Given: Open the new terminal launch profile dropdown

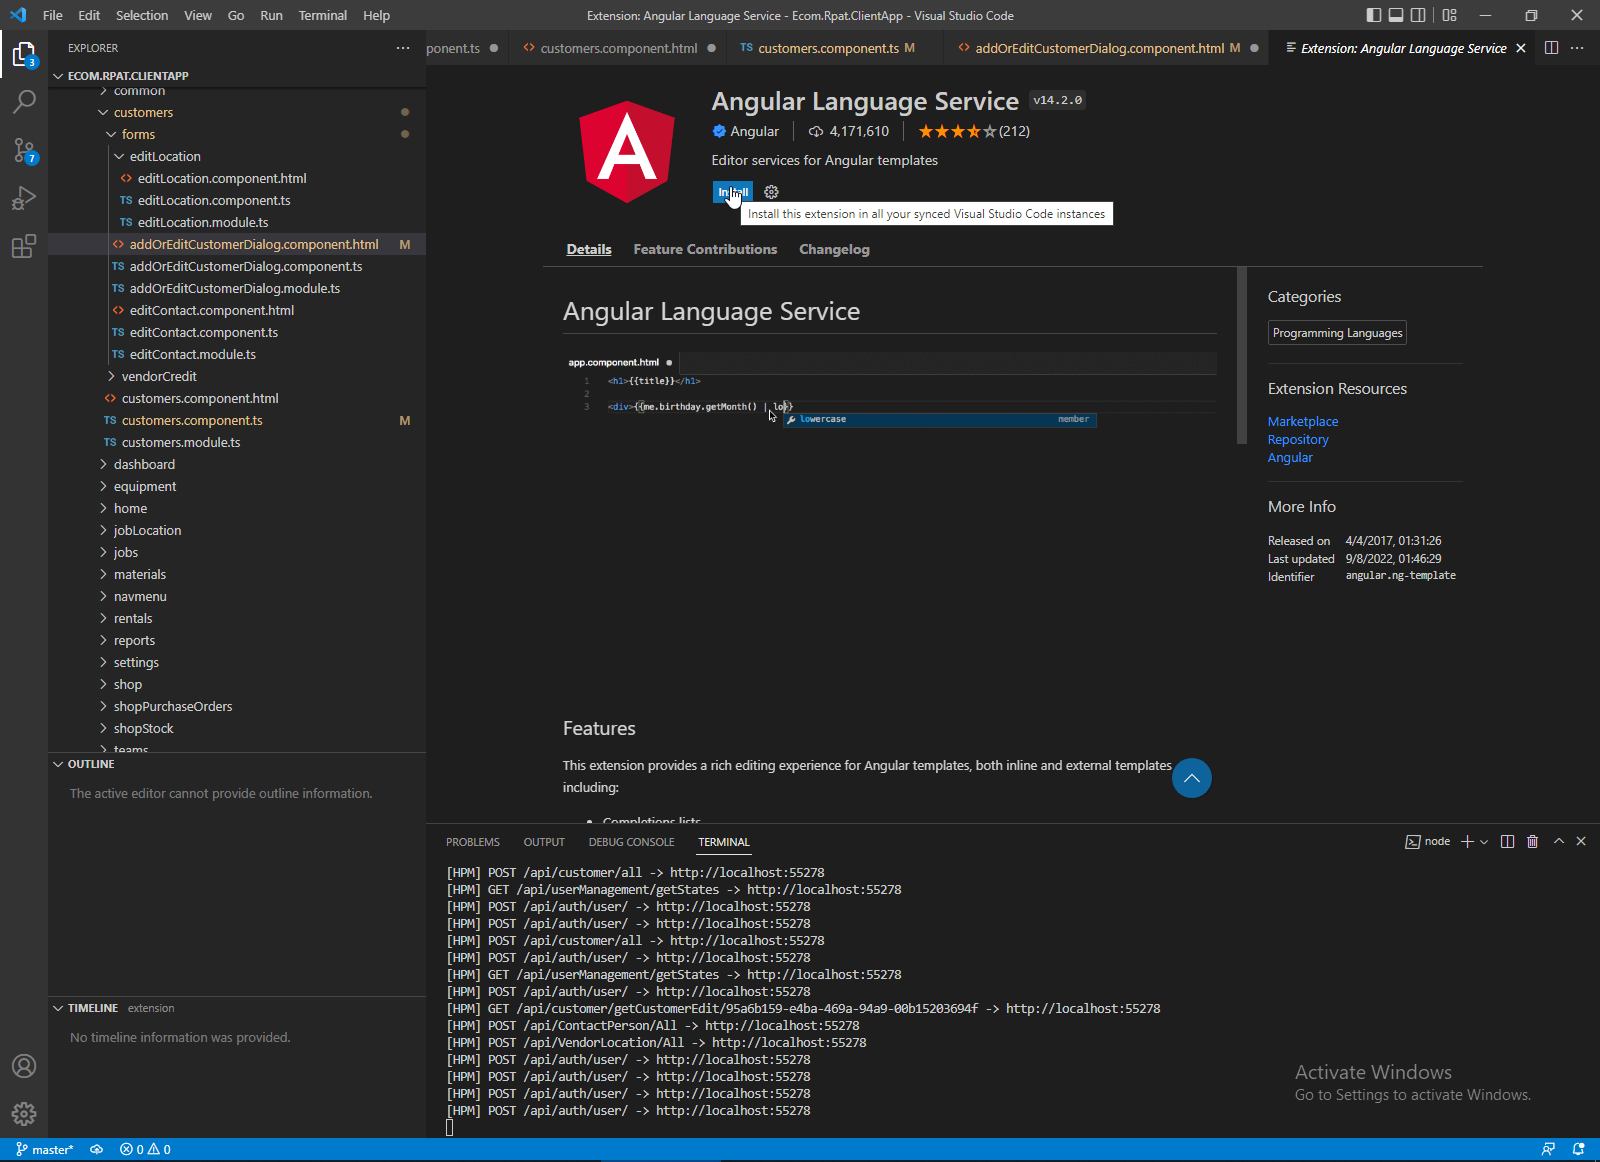Looking at the screenshot, I should [x=1484, y=842].
